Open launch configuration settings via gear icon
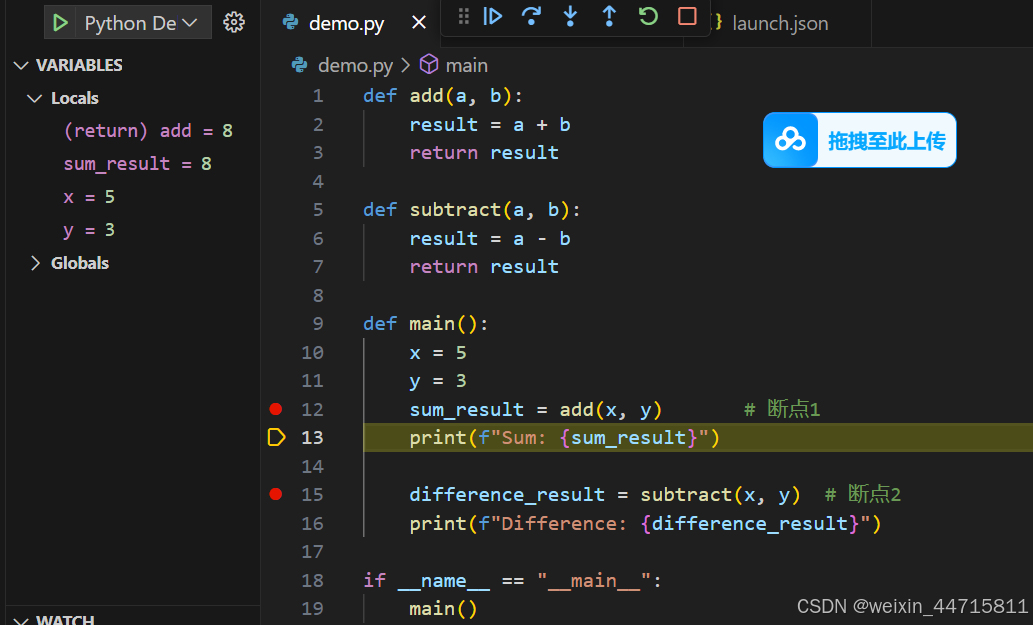 click(233, 21)
